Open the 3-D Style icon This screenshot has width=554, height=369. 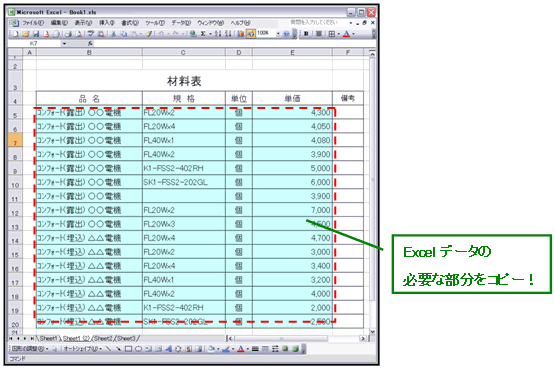295,349
